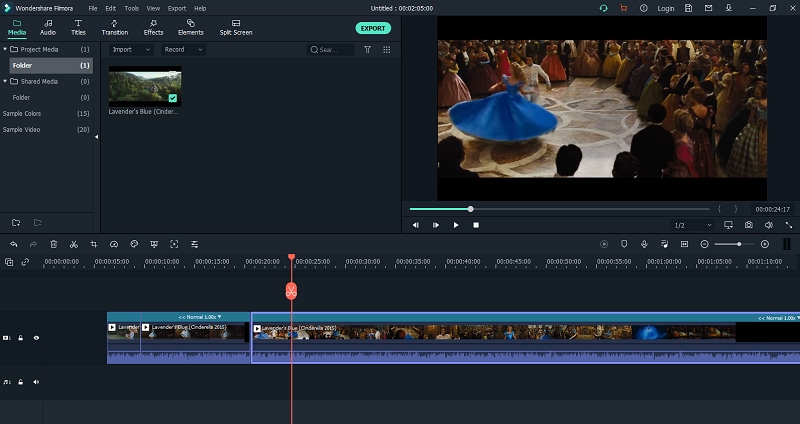This screenshot has width=800, height=424.
Task: Split clip using the toolbar scissors icon
Action: pyautogui.click(x=74, y=244)
